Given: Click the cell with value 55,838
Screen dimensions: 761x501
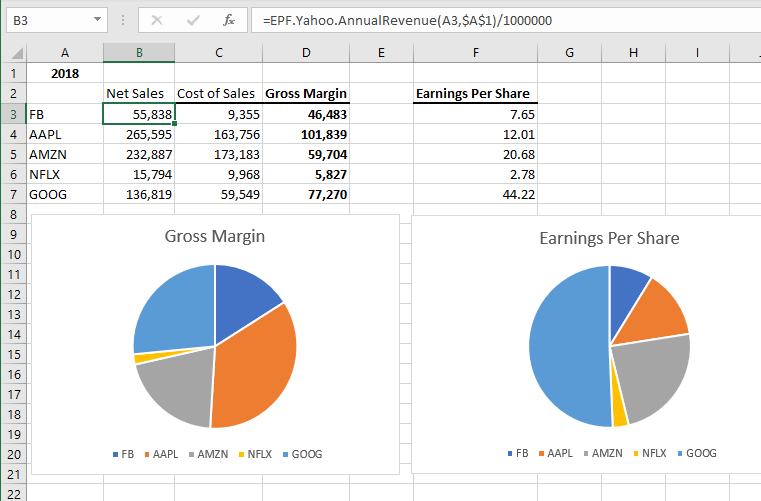Looking at the screenshot, I should tap(139, 114).
